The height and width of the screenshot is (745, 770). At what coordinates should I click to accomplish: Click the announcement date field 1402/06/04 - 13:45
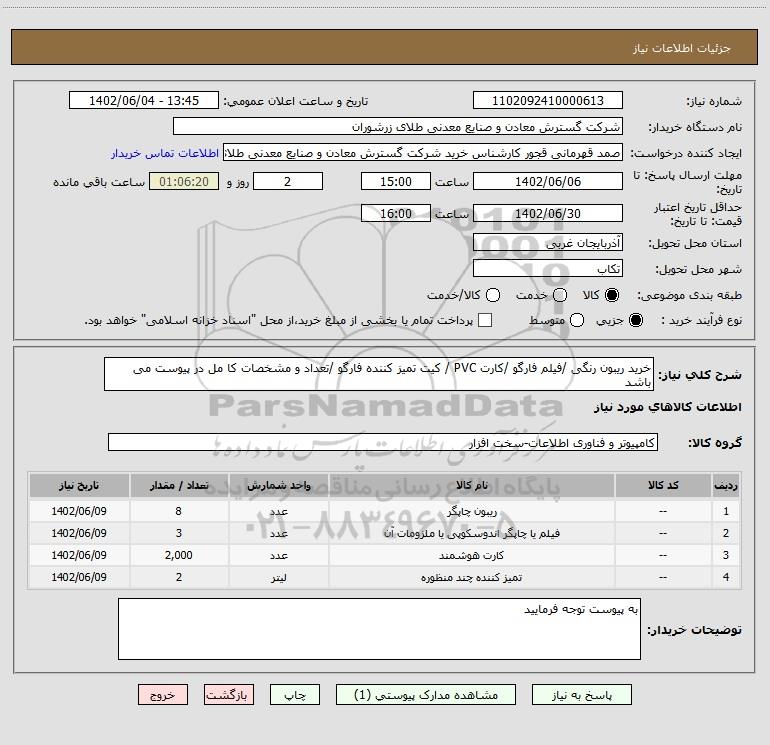[x=144, y=101]
